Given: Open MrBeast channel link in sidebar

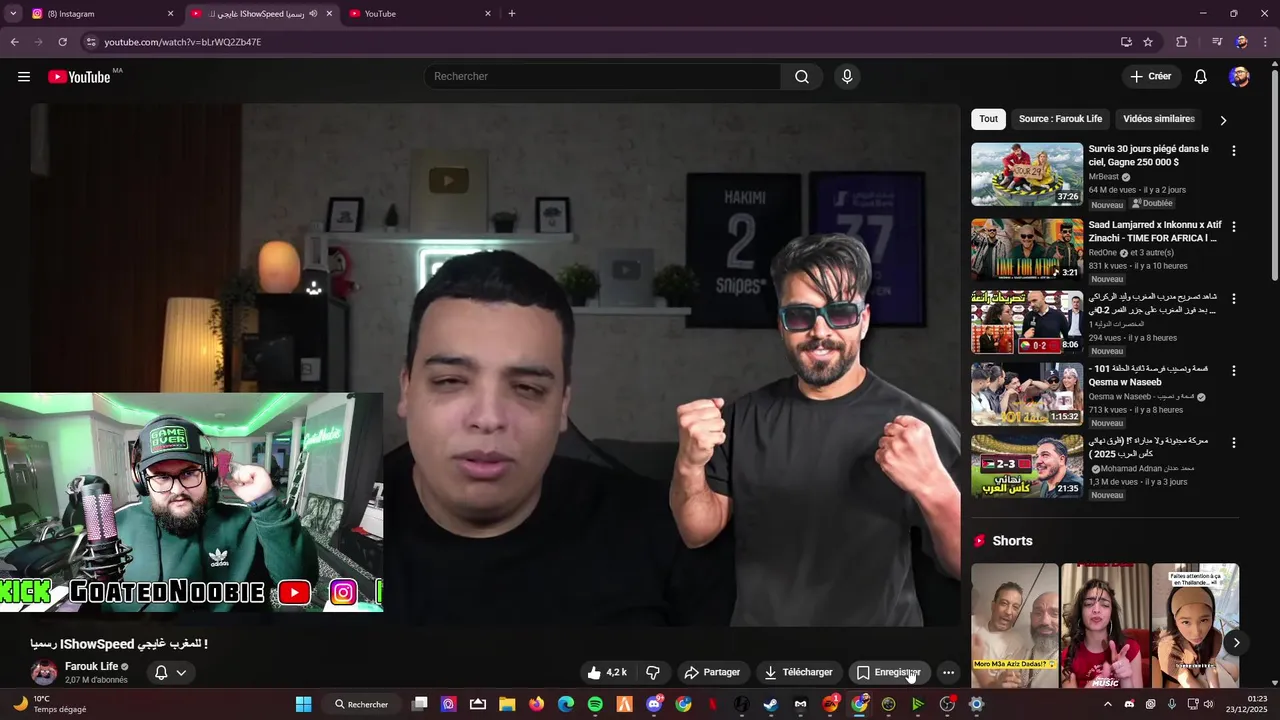Looking at the screenshot, I should (x=1104, y=177).
